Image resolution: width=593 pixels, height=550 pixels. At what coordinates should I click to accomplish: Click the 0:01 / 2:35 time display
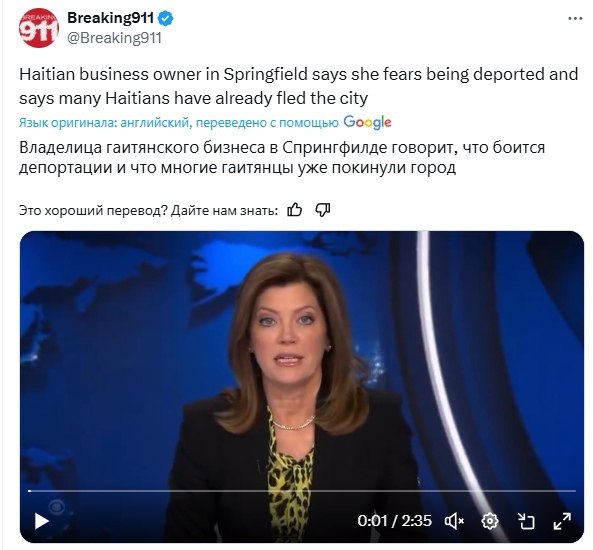[x=394, y=521]
